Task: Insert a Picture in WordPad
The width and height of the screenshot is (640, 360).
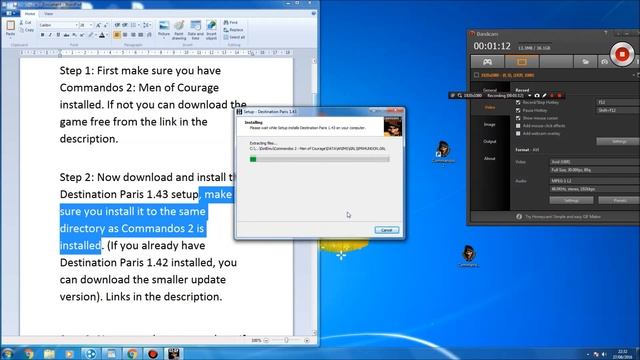Action: [164, 28]
